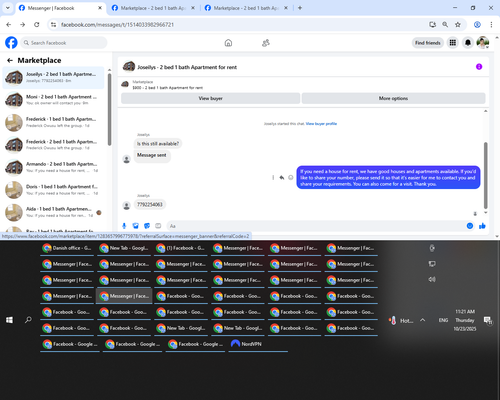Open the Windows notification center
500x400 pixels.
488,320
